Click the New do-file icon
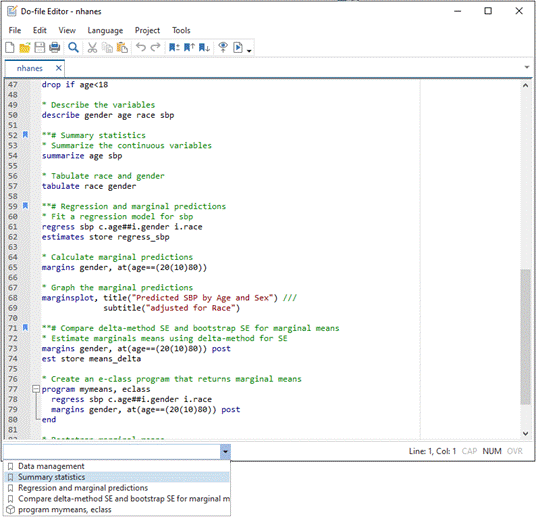 click(10, 47)
